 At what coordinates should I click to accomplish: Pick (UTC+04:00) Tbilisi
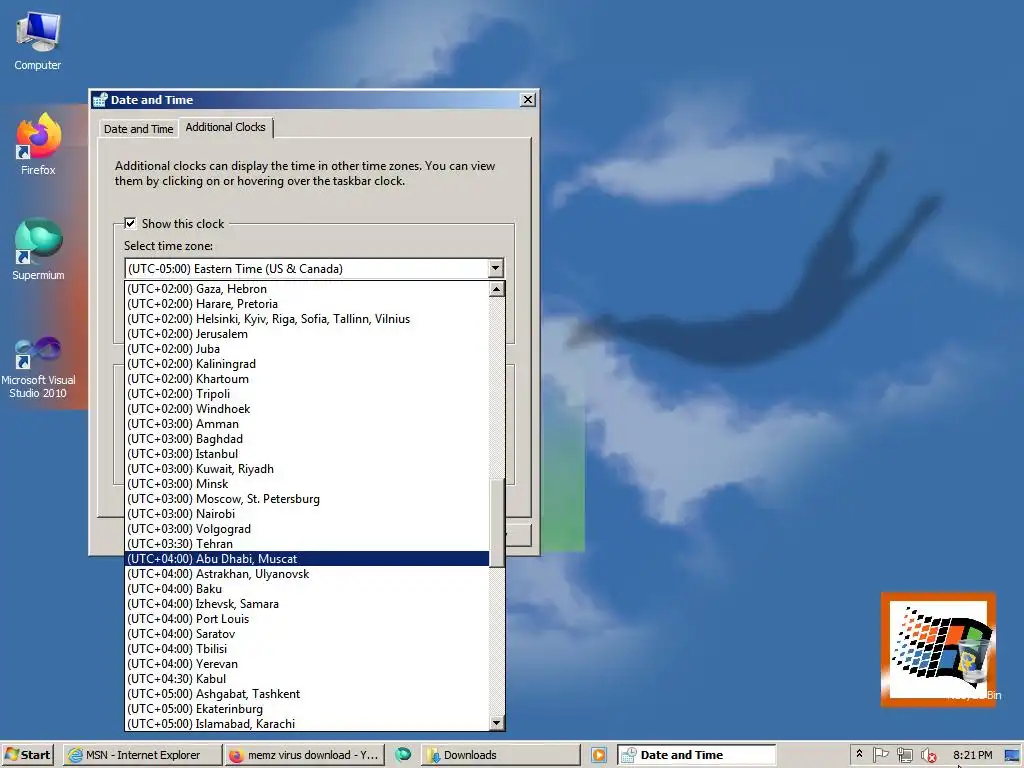click(x=306, y=649)
